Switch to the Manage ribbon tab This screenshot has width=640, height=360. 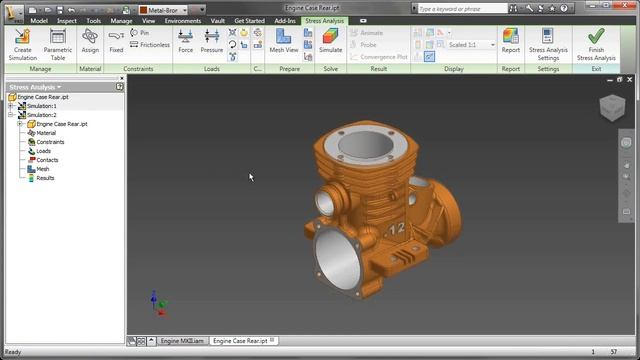click(121, 21)
